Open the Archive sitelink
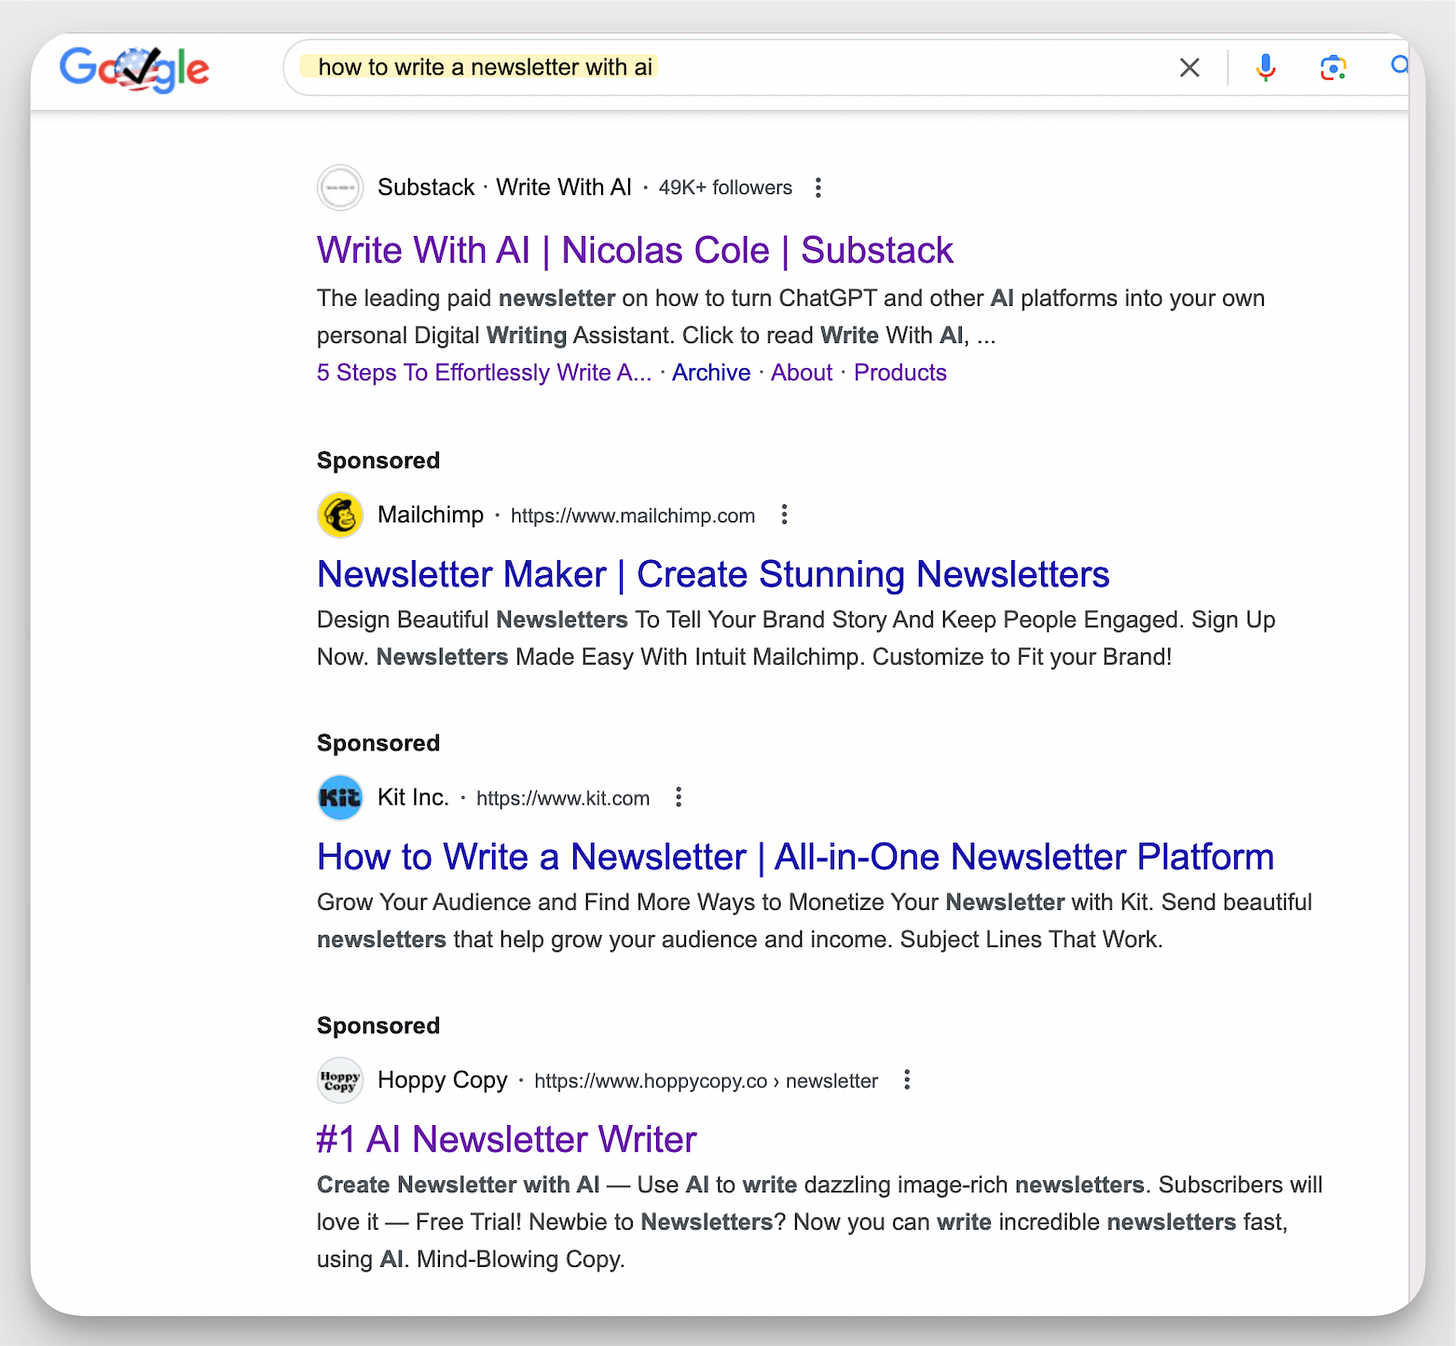Viewport: 1456px width, 1346px height. click(x=711, y=373)
